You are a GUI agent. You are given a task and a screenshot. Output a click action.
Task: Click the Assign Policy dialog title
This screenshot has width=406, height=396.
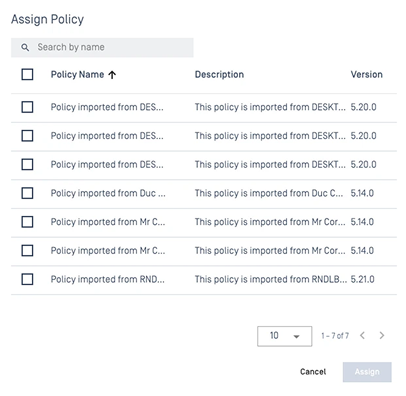(x=47, y=19)
